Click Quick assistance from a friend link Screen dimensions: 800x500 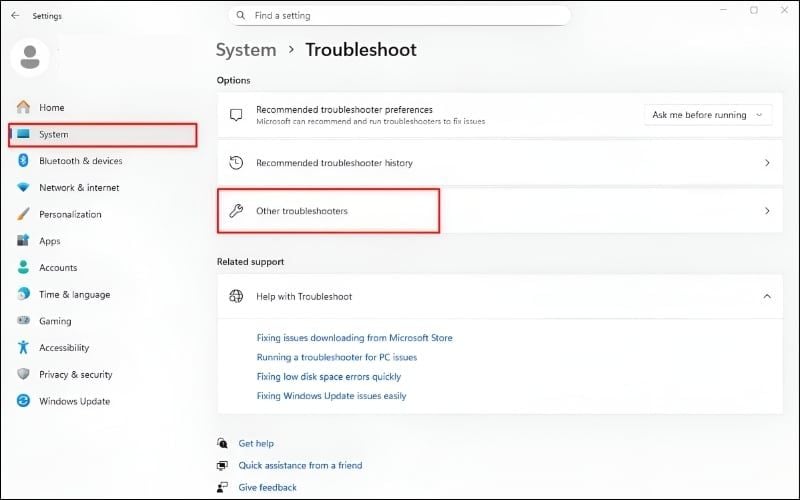point(300,465)
